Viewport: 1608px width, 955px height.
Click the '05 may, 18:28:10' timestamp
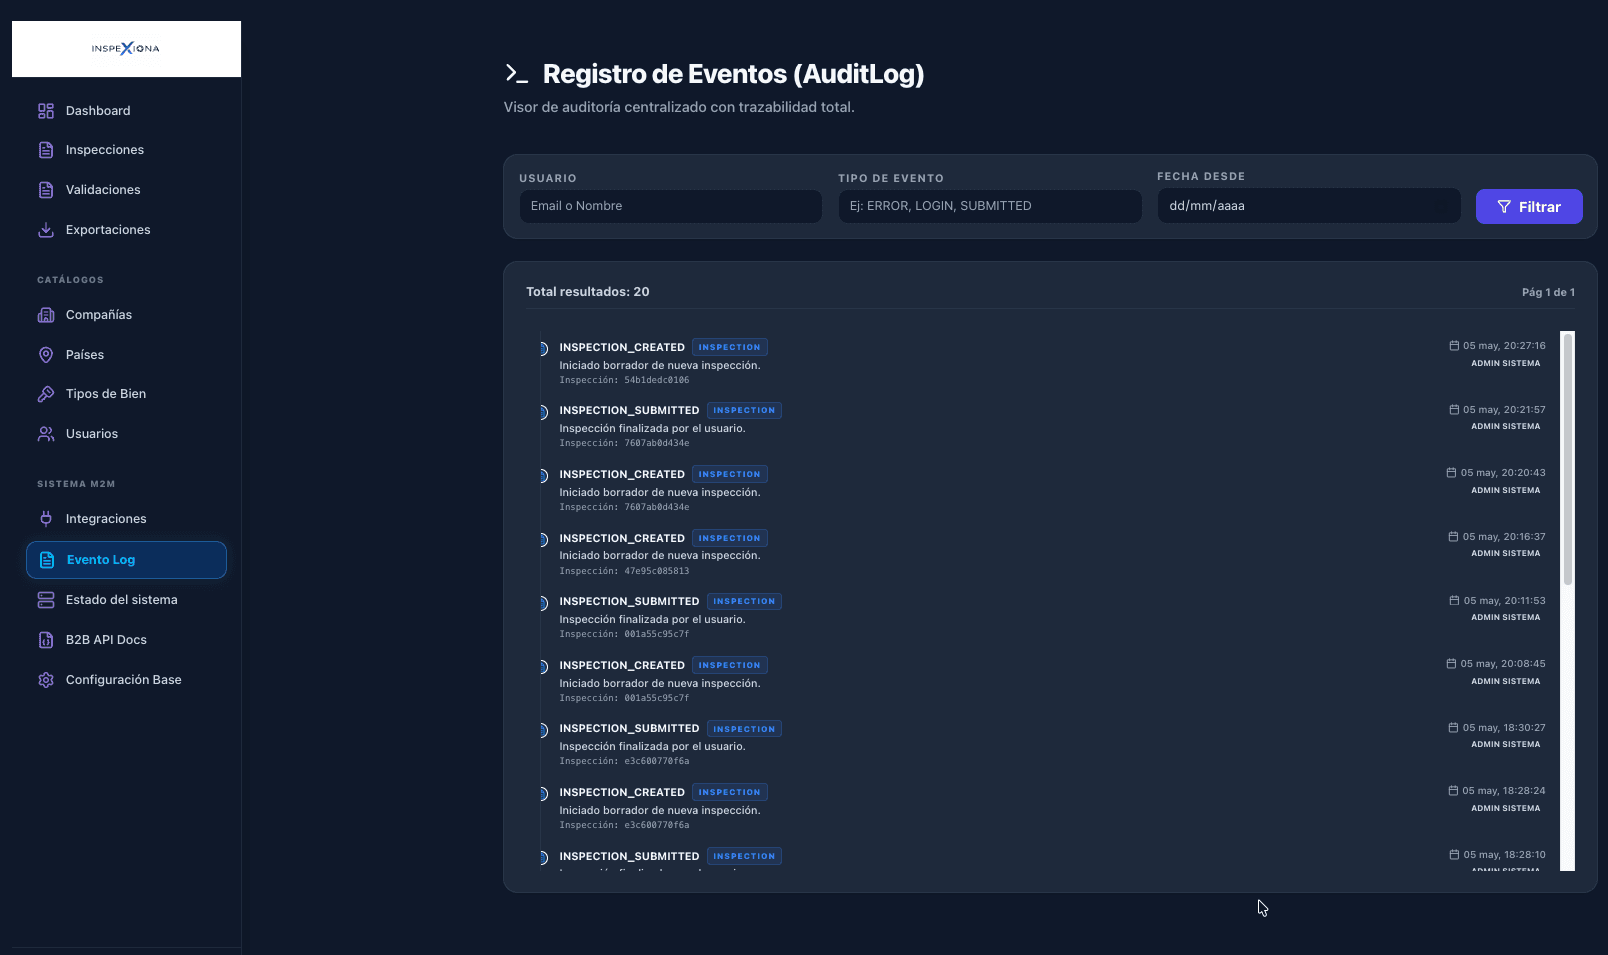pos(1504,855)
